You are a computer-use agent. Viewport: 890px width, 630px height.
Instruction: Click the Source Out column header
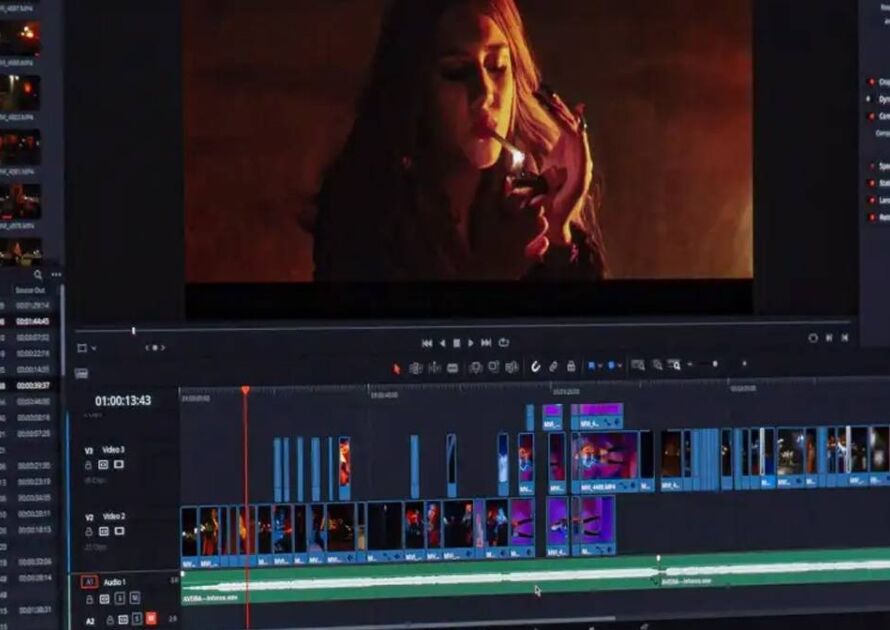[29, 290]
